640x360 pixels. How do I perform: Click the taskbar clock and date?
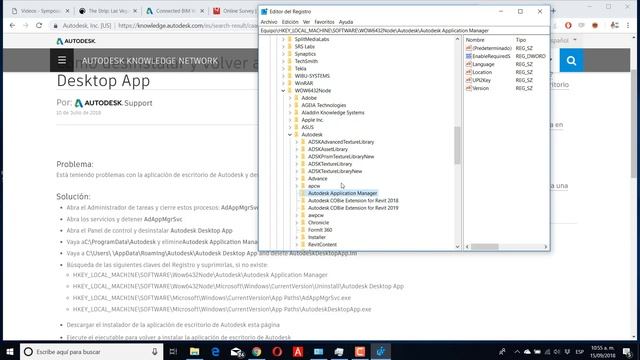tap(602, 351)
